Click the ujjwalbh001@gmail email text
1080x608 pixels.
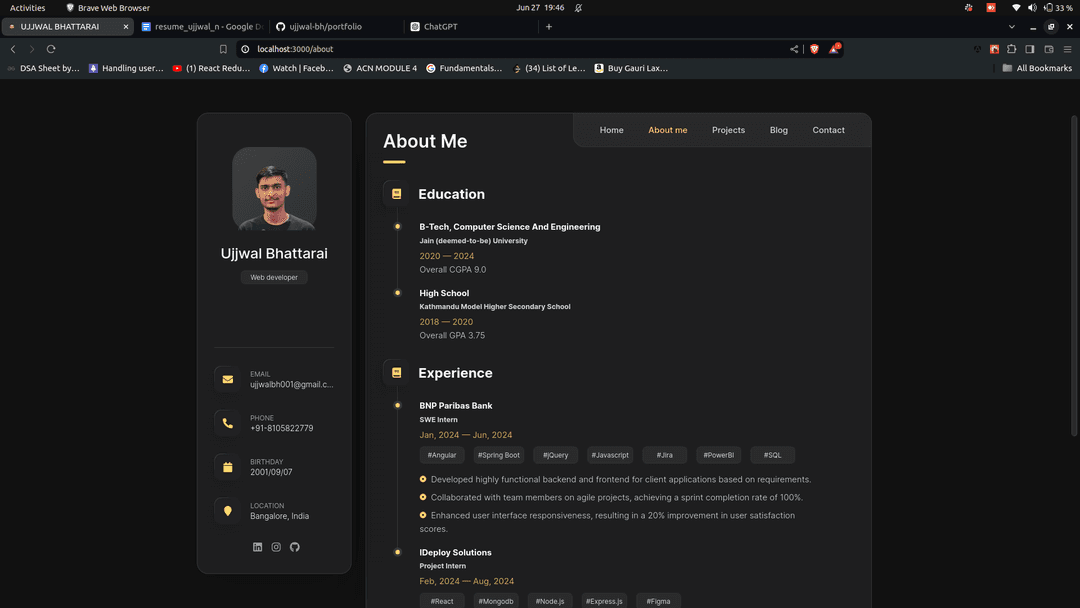291,384
